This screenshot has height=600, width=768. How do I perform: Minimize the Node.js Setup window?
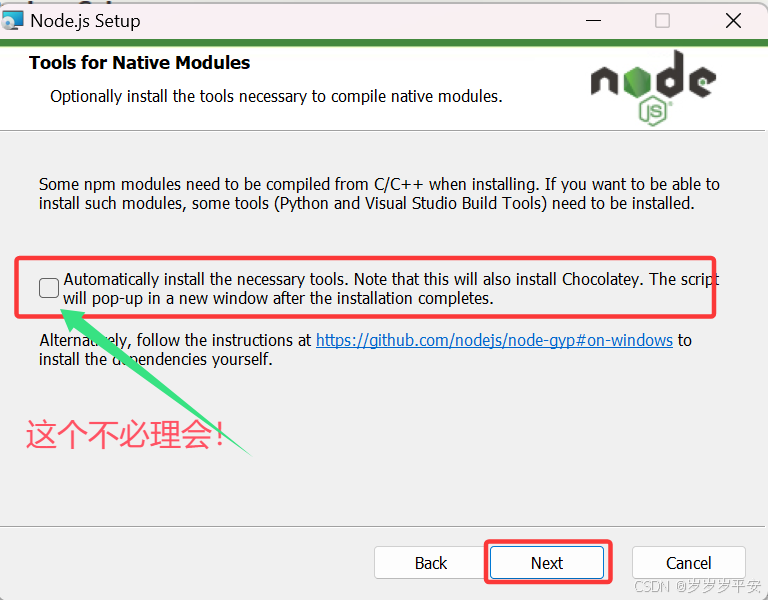pyautogui.click(x=593, y=21)
